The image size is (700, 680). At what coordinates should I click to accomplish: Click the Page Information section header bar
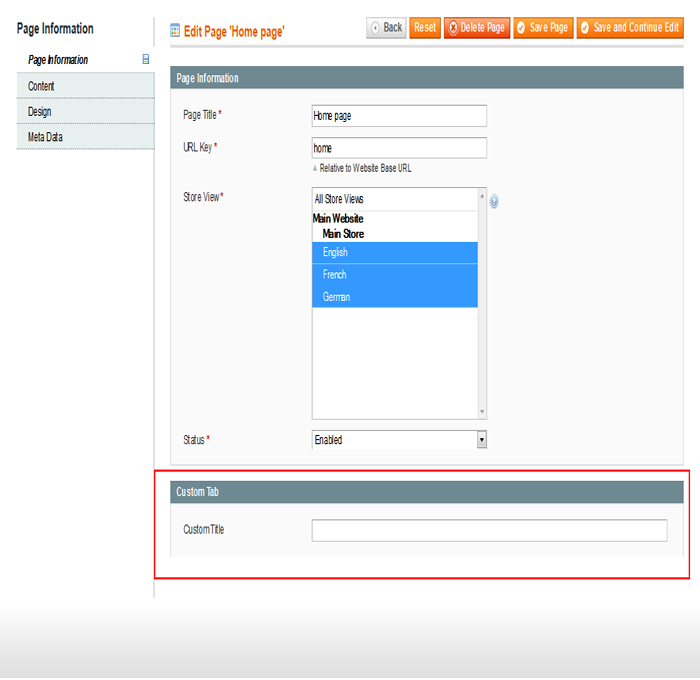coord(427,78)
